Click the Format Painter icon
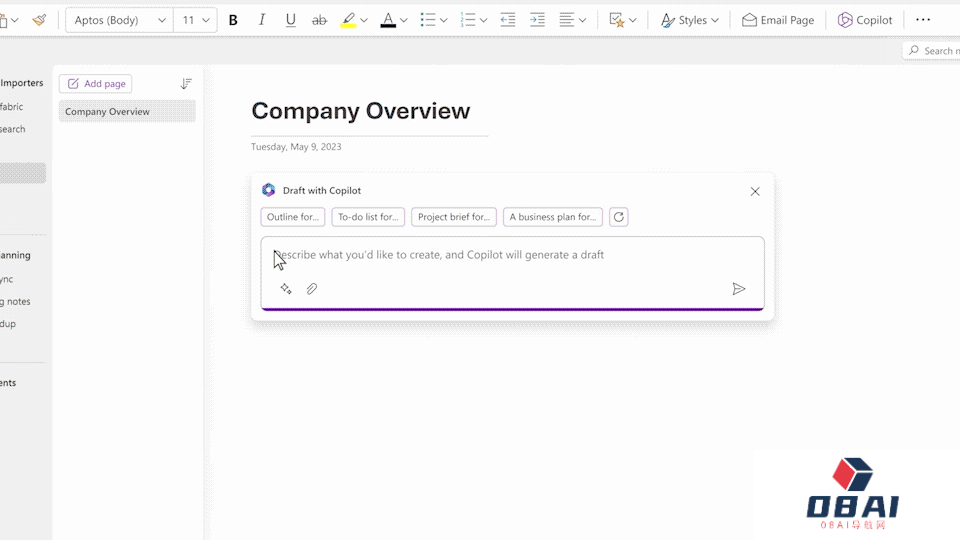The height and width of the screenshot is (540, 960). (39, 20)
